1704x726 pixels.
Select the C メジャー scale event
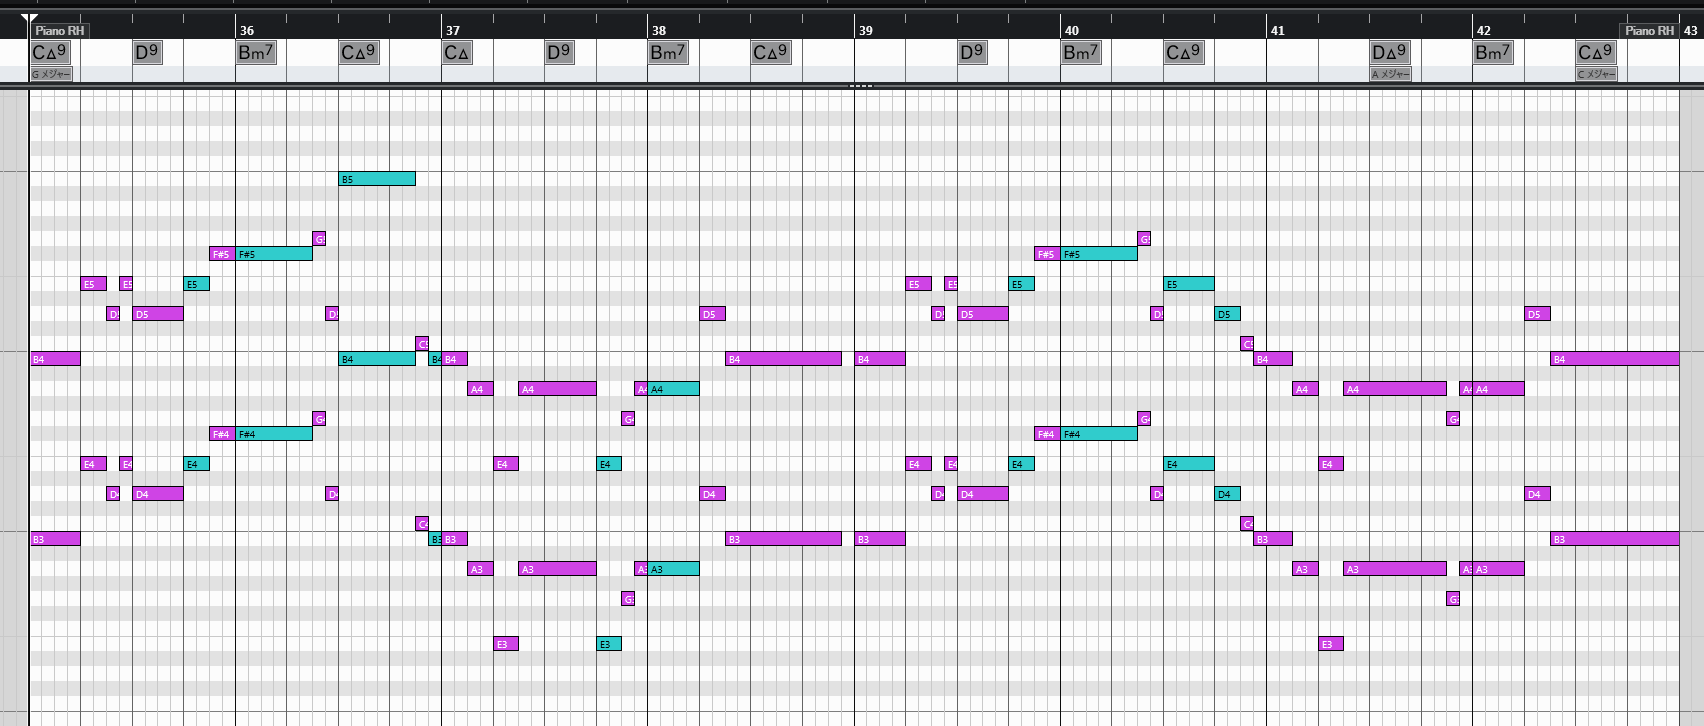[1596, 74]
